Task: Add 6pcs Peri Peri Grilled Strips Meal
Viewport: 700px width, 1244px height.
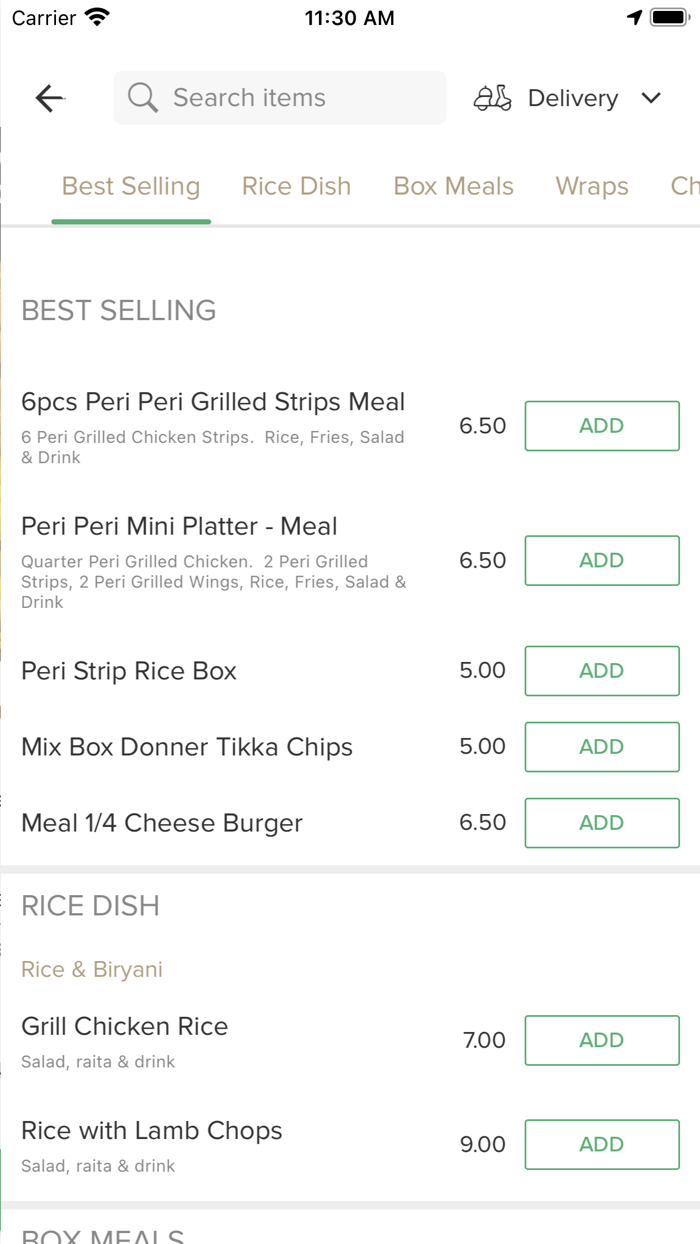Action: click(602, 426)
